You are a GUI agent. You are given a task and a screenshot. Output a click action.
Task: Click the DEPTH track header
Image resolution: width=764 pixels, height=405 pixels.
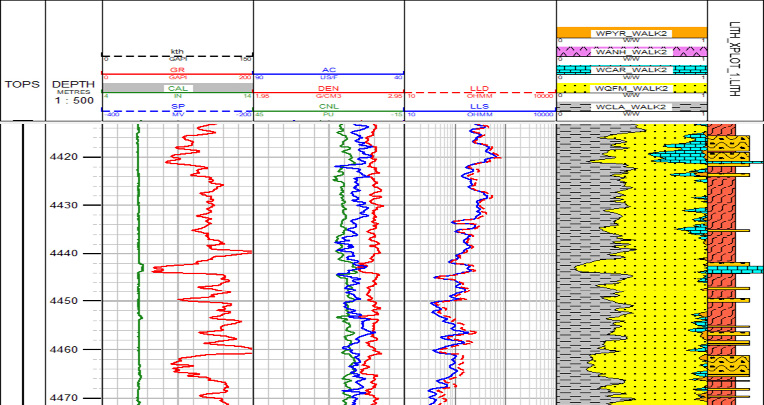[x=71, y=83]
